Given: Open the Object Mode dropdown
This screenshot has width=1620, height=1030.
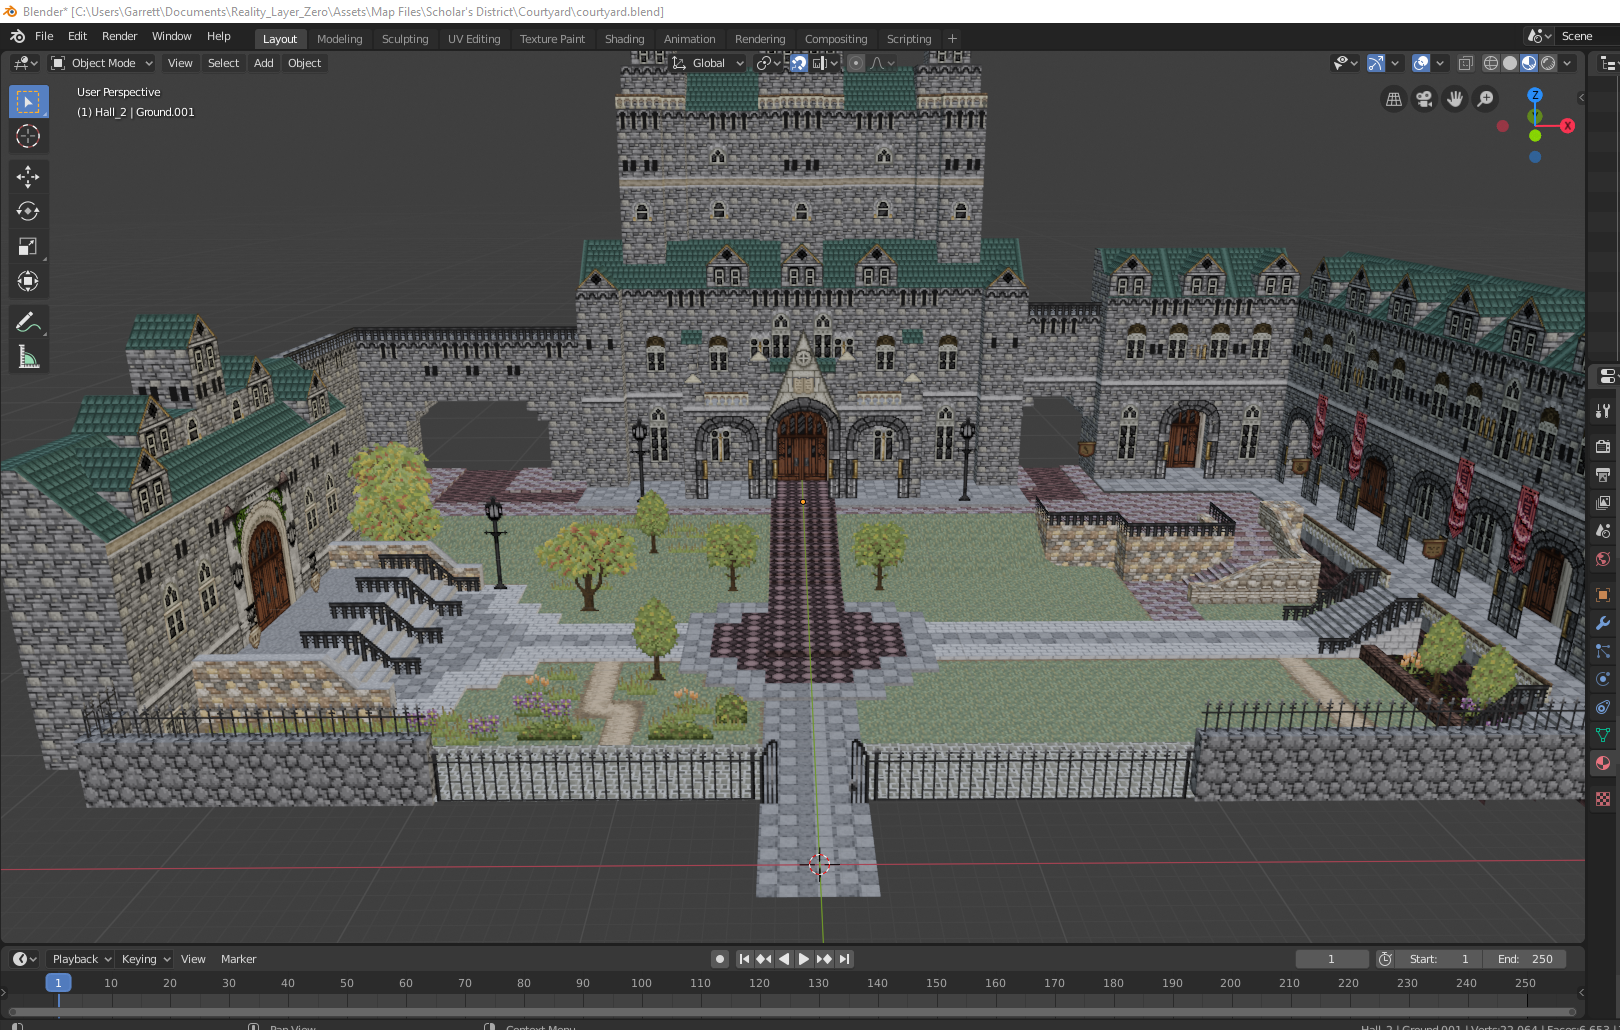Looking at the screenshot, I should coord(102,63).
